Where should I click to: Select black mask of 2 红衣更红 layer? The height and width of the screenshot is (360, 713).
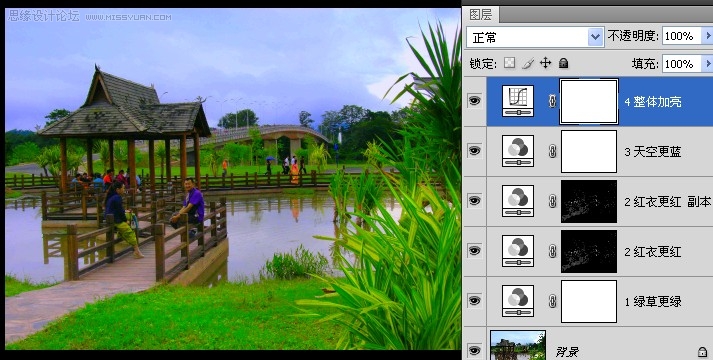click(589, 251)
